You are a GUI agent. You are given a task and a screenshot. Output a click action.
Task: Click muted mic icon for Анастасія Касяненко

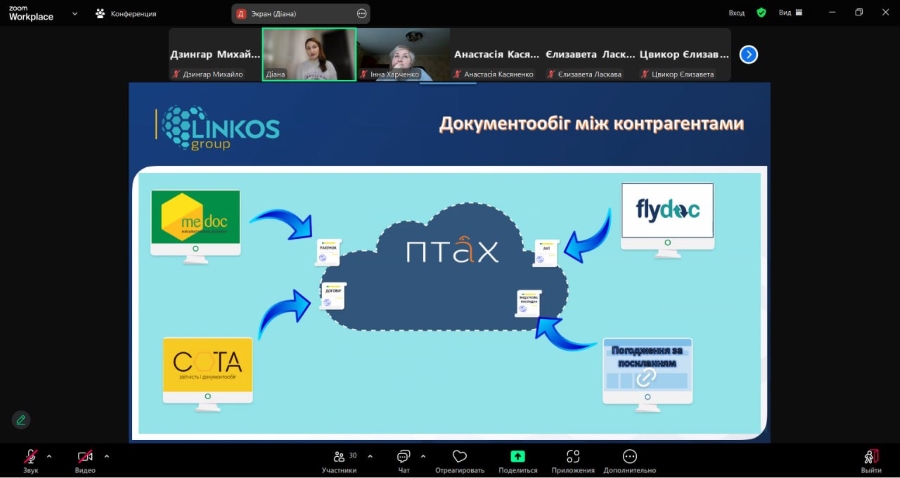(457, 74)
